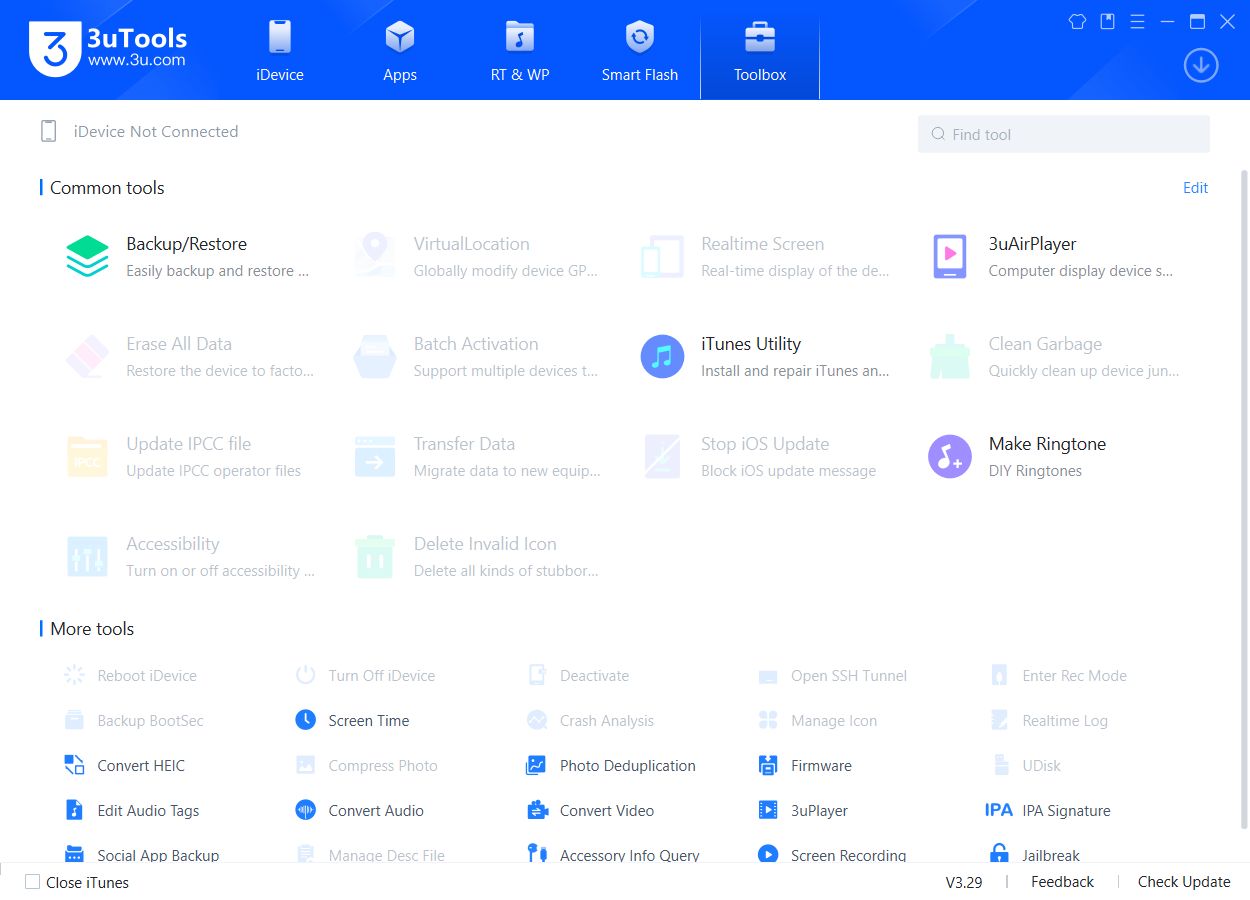Click the Realtime Log entry
Image resolution: width=1250 pixels, height=900 pixels.
pyautogui.click(x=1048, y=720)
